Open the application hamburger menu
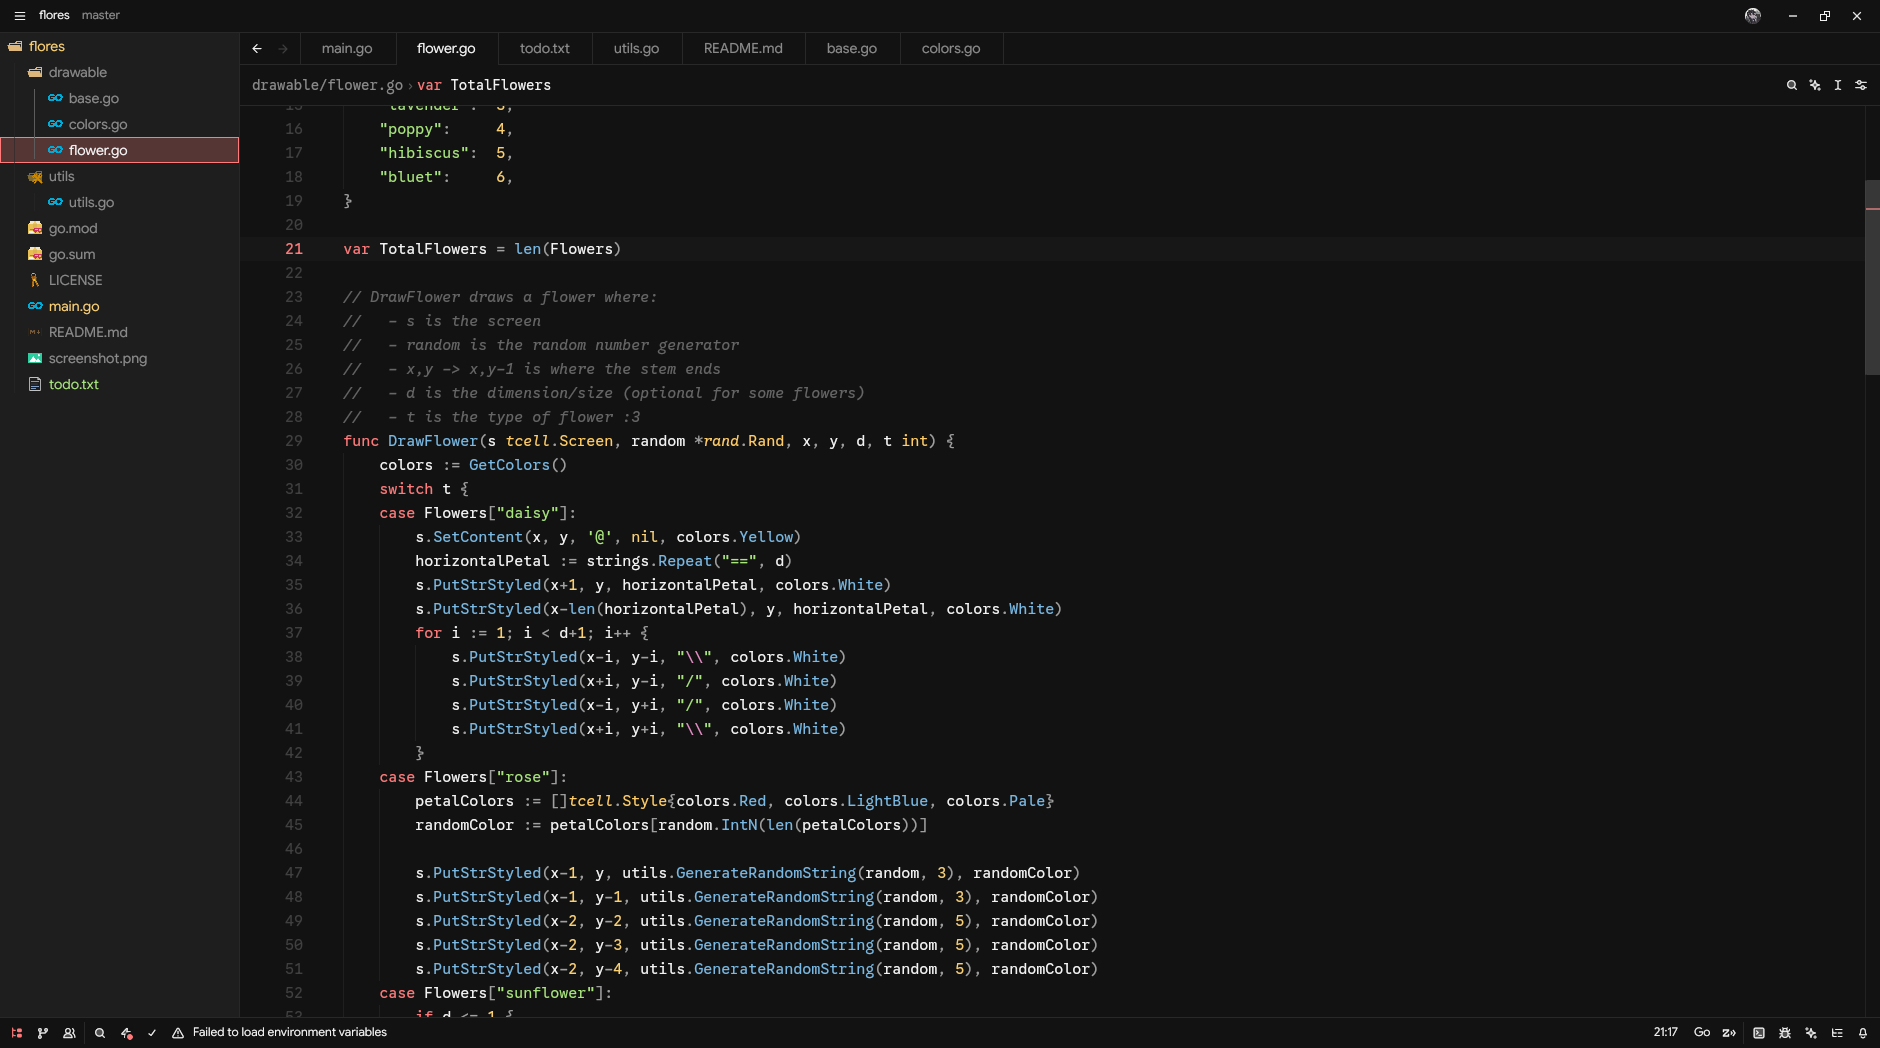The image size is (1880, 1048). click(19, 15)
